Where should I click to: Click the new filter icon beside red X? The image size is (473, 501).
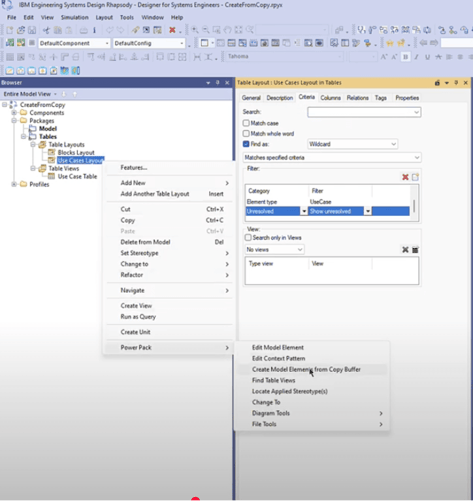(415, 177)
